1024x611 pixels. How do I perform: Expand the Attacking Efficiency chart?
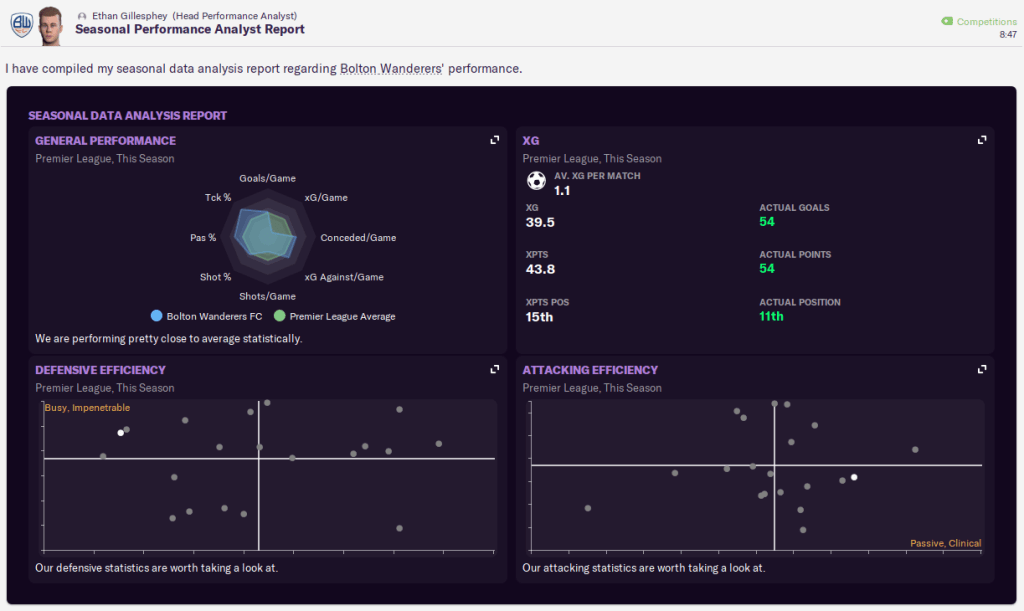pos(982,369)
